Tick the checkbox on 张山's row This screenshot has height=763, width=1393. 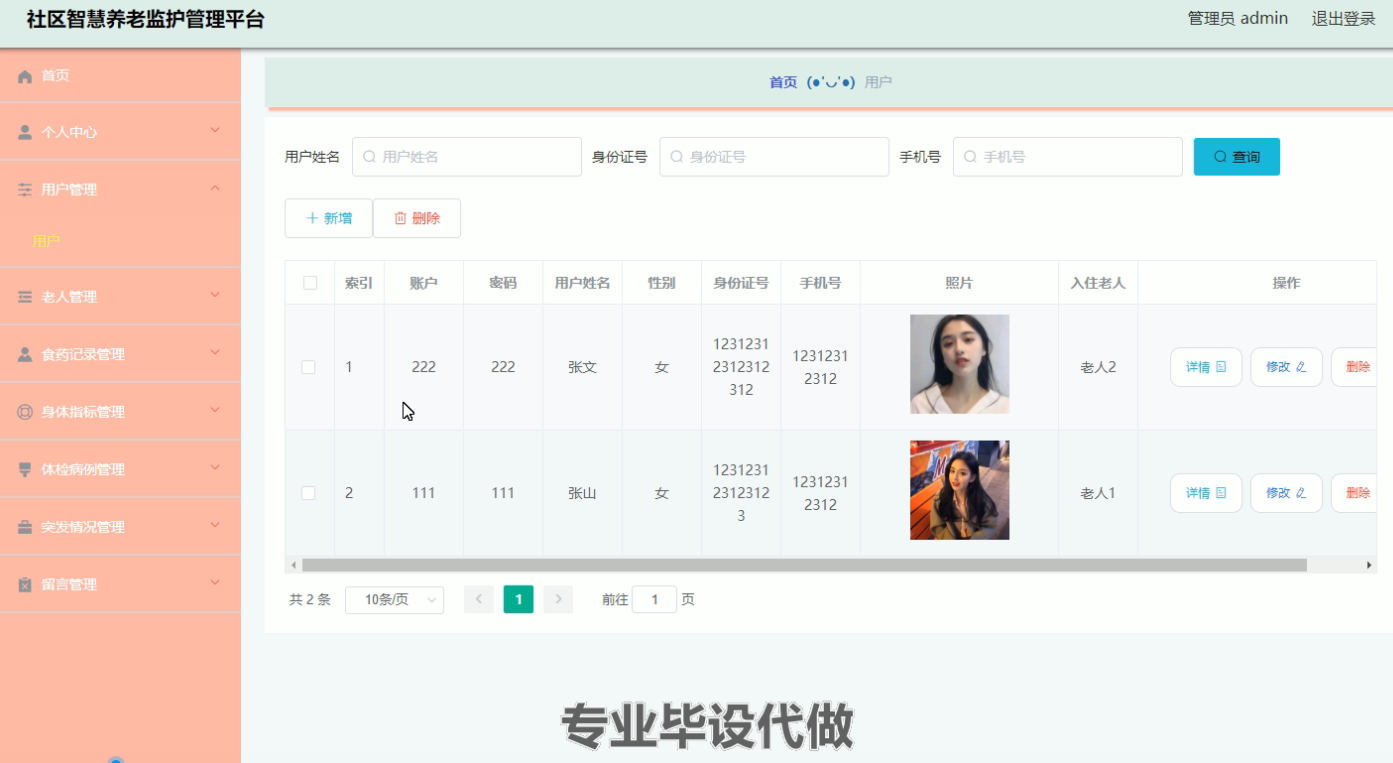tap(309, 492)
